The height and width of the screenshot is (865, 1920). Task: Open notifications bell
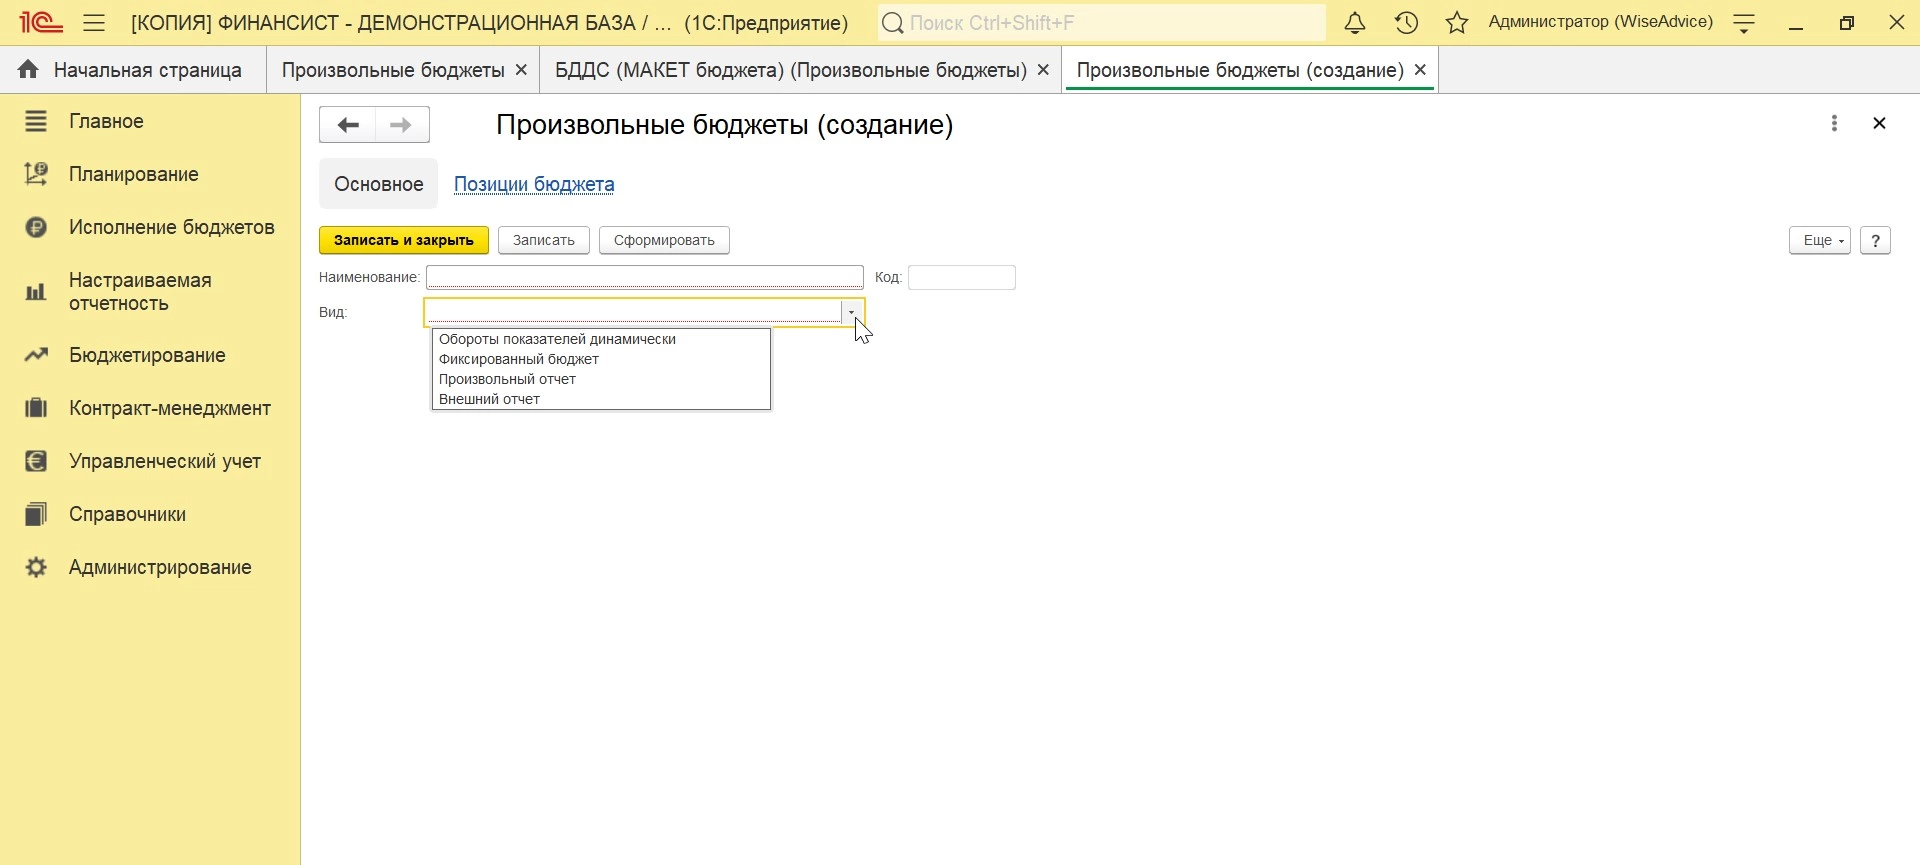point(1355,23)
